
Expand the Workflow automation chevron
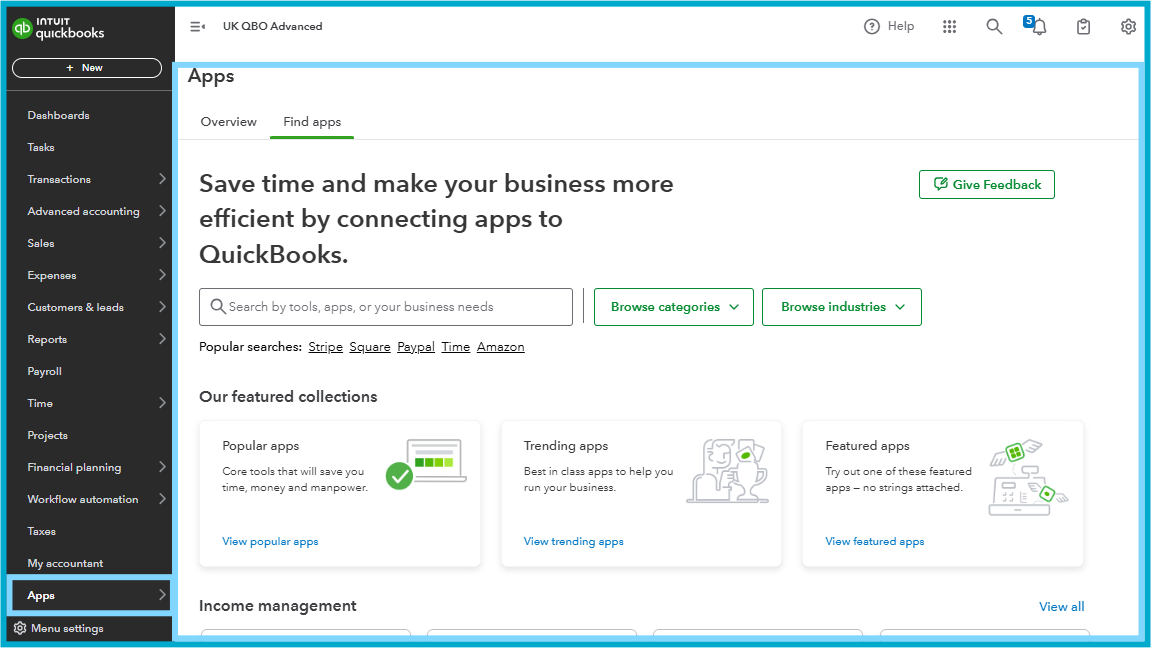162,499
